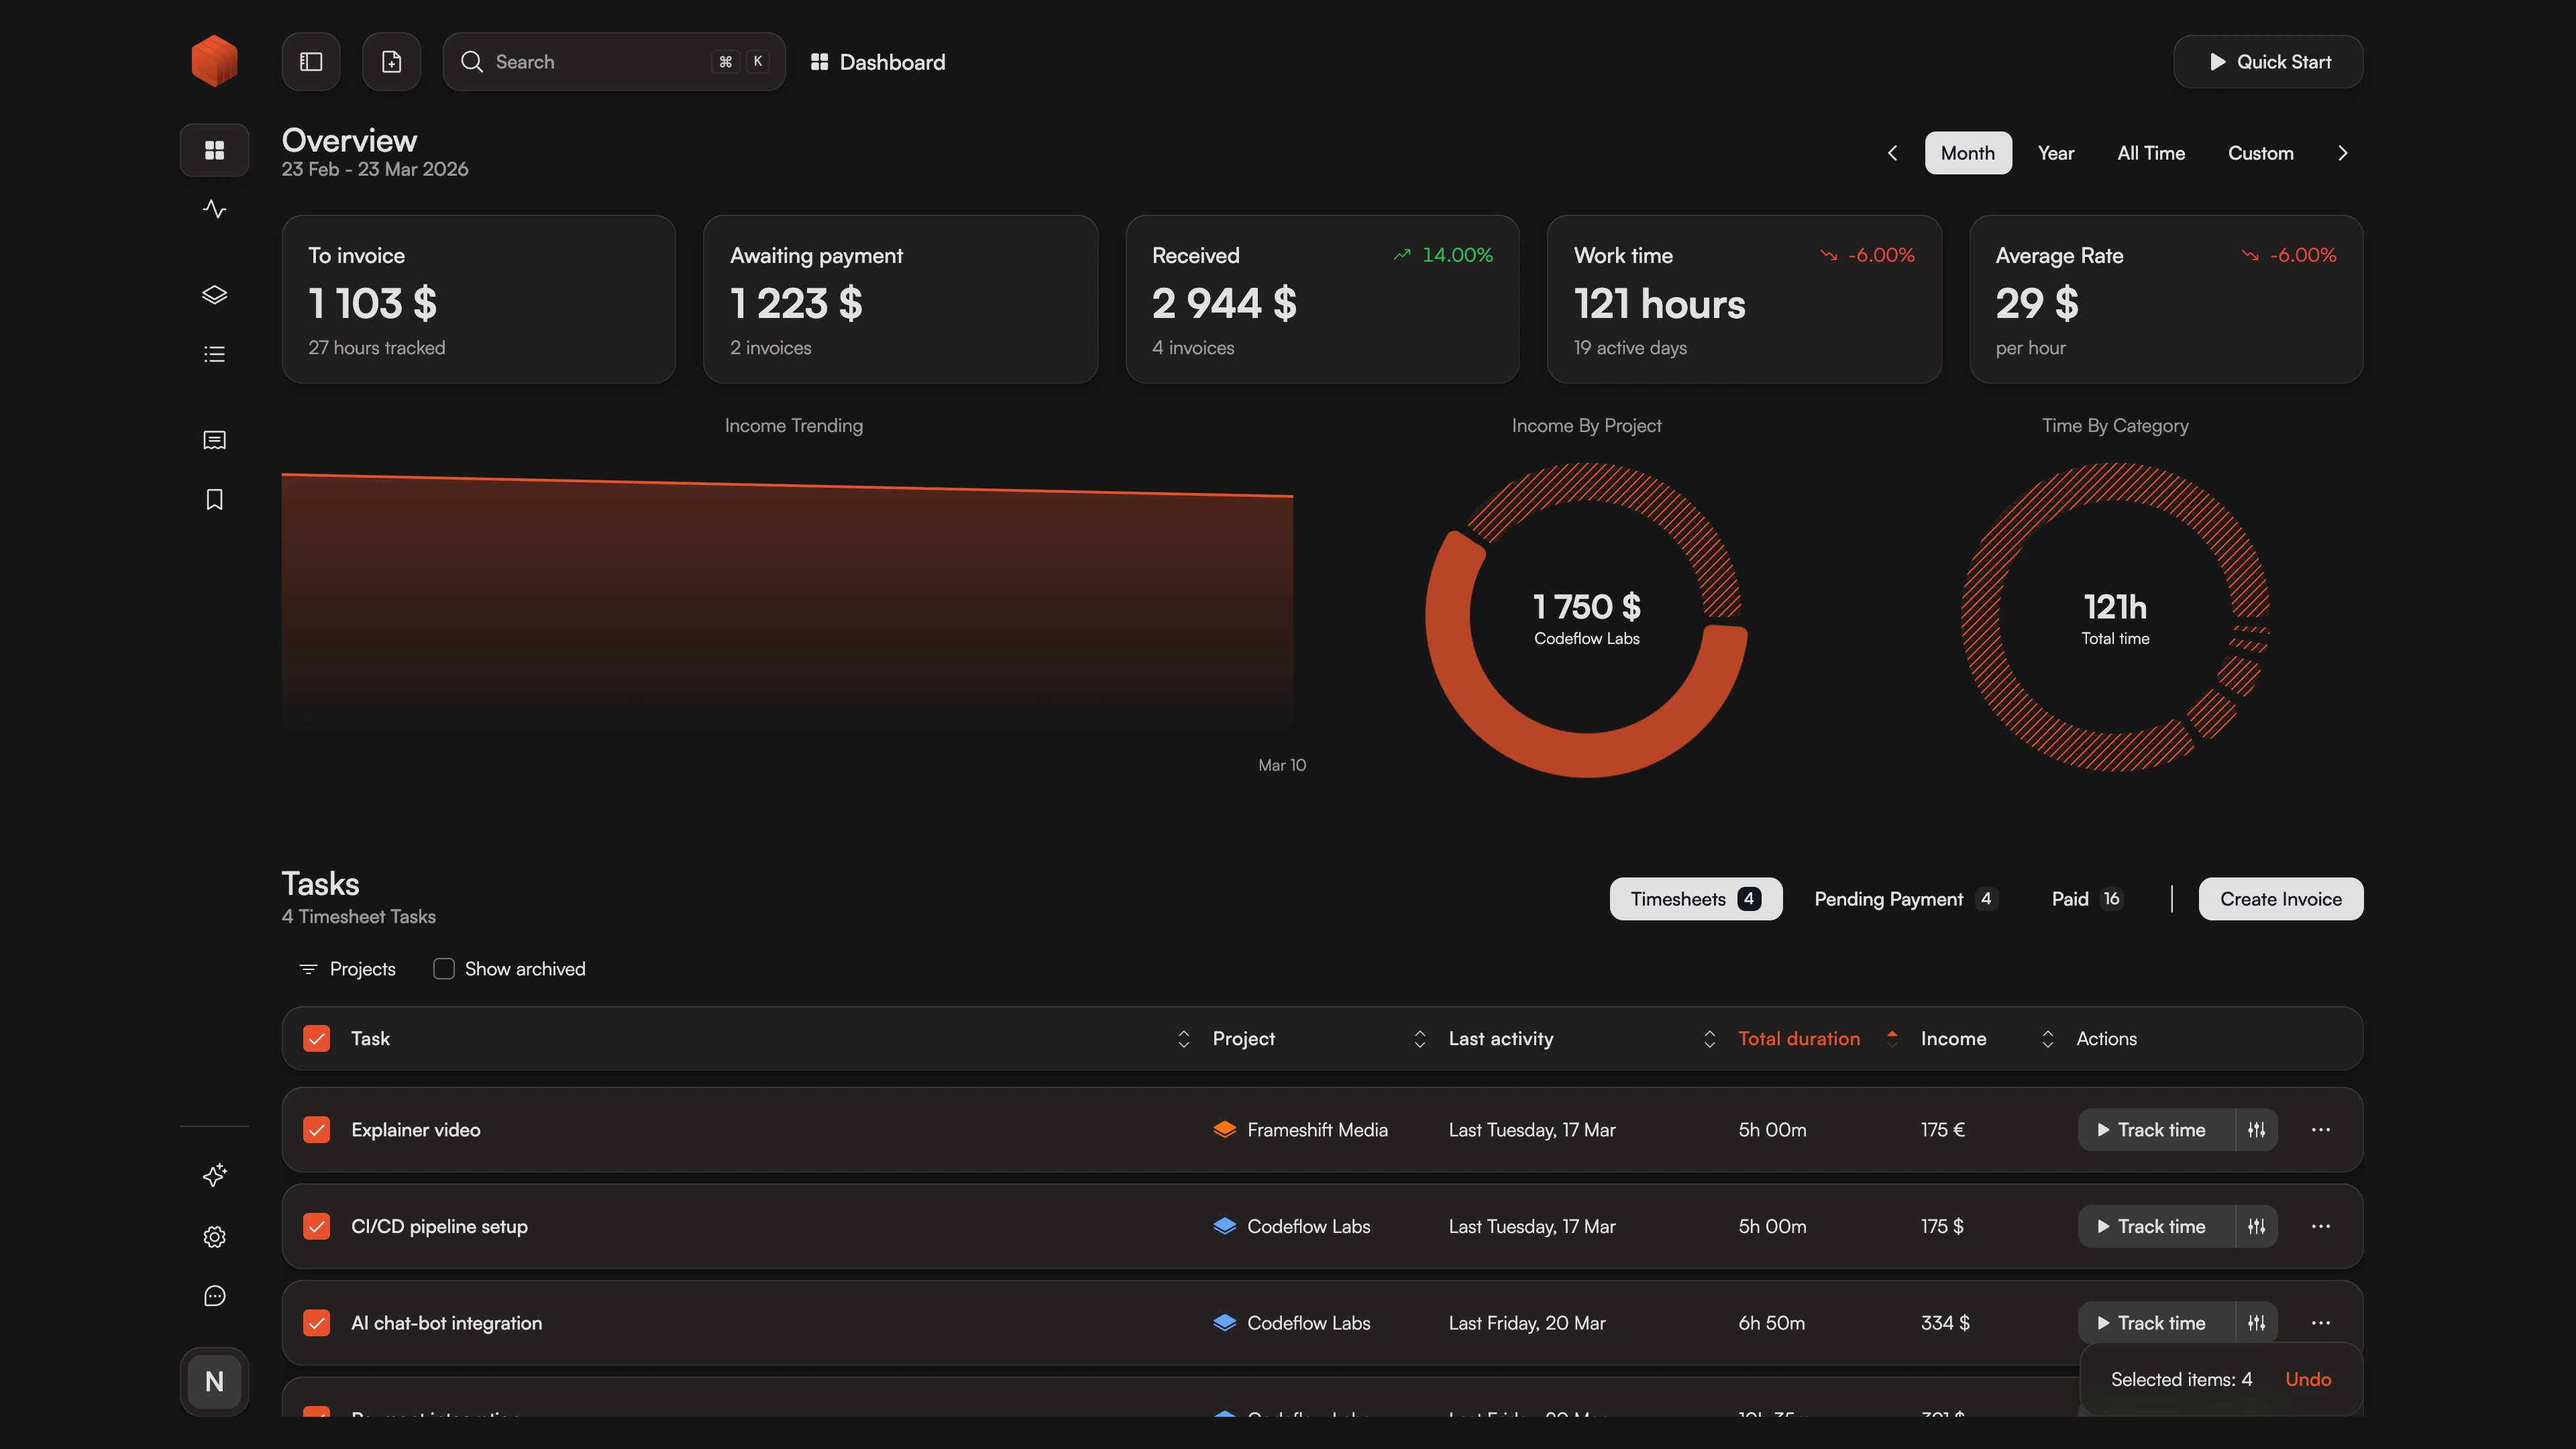This screenshot has width=2576, height=1449.
Task: Go to previous period with left chevron
Action: 1892,153
